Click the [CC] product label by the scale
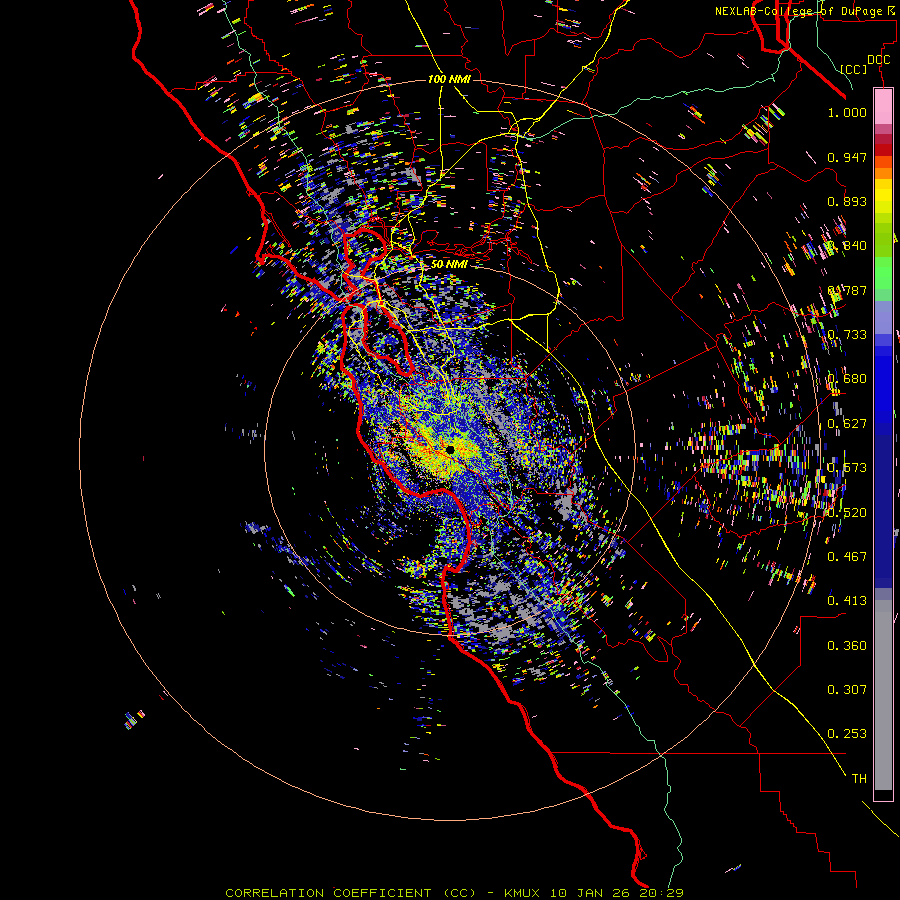 pyautogui.click(x=854, y=69)
